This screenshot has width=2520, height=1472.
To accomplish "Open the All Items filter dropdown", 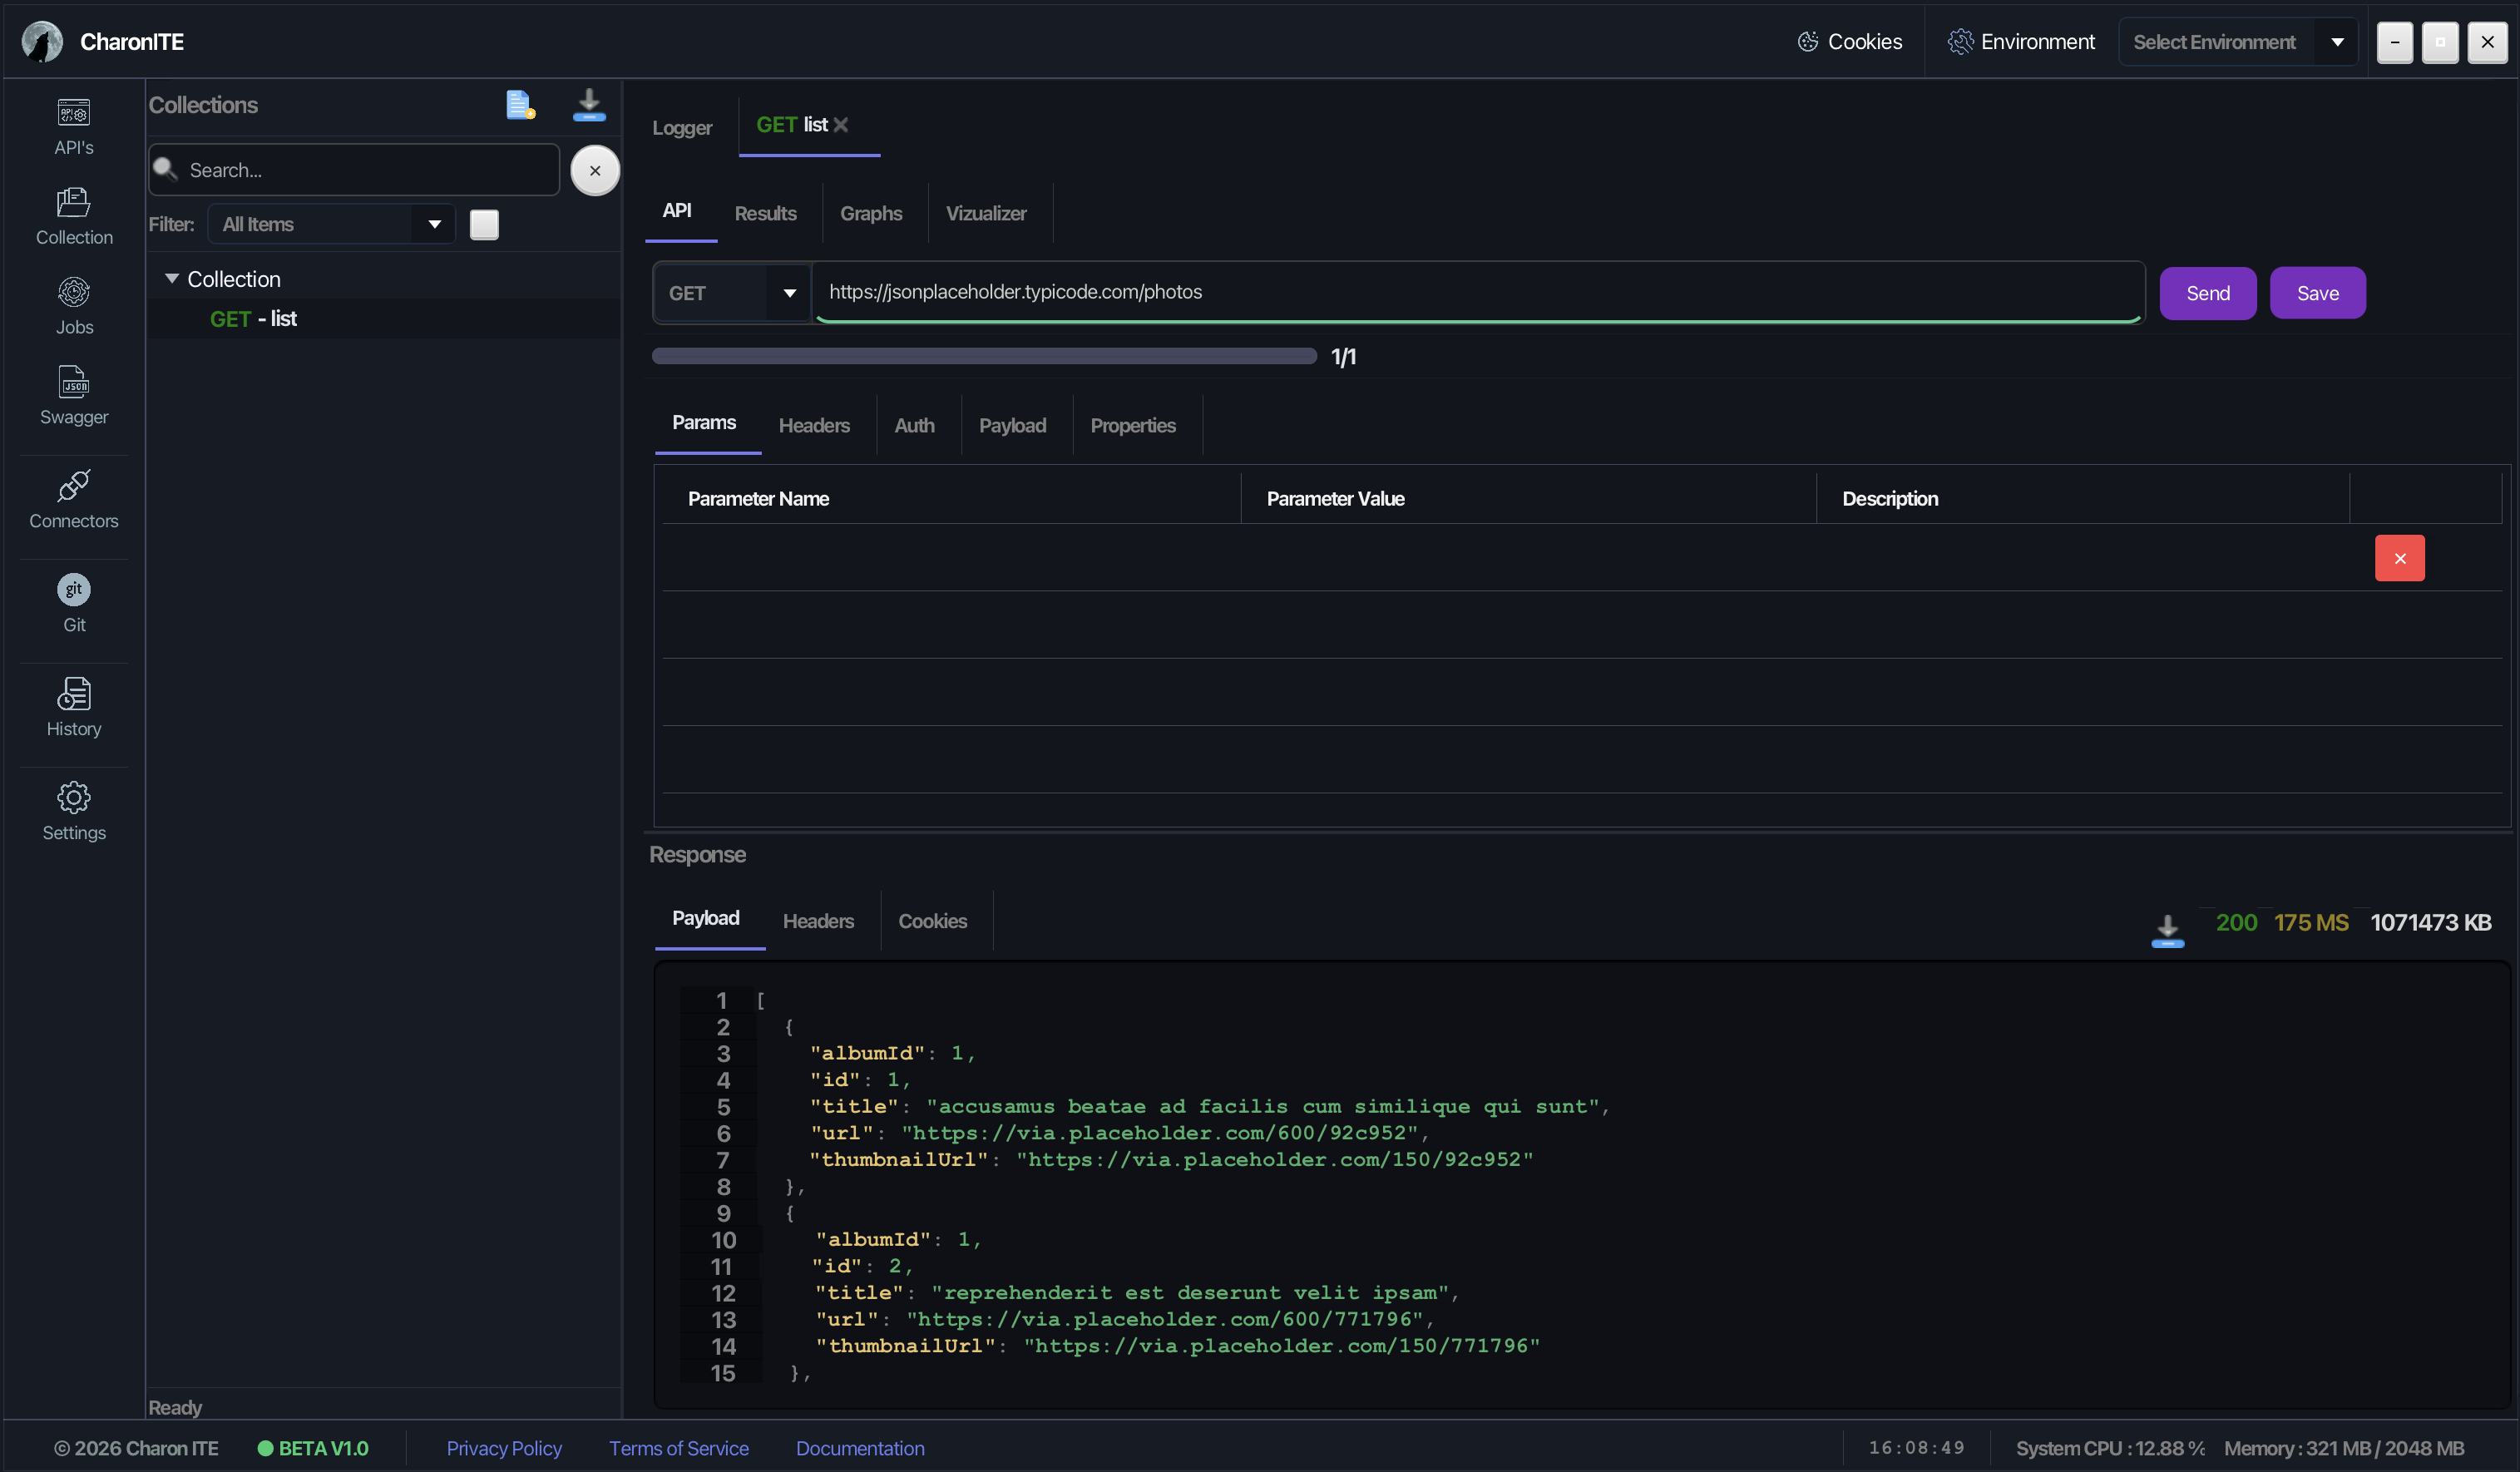I will [330, 224].
